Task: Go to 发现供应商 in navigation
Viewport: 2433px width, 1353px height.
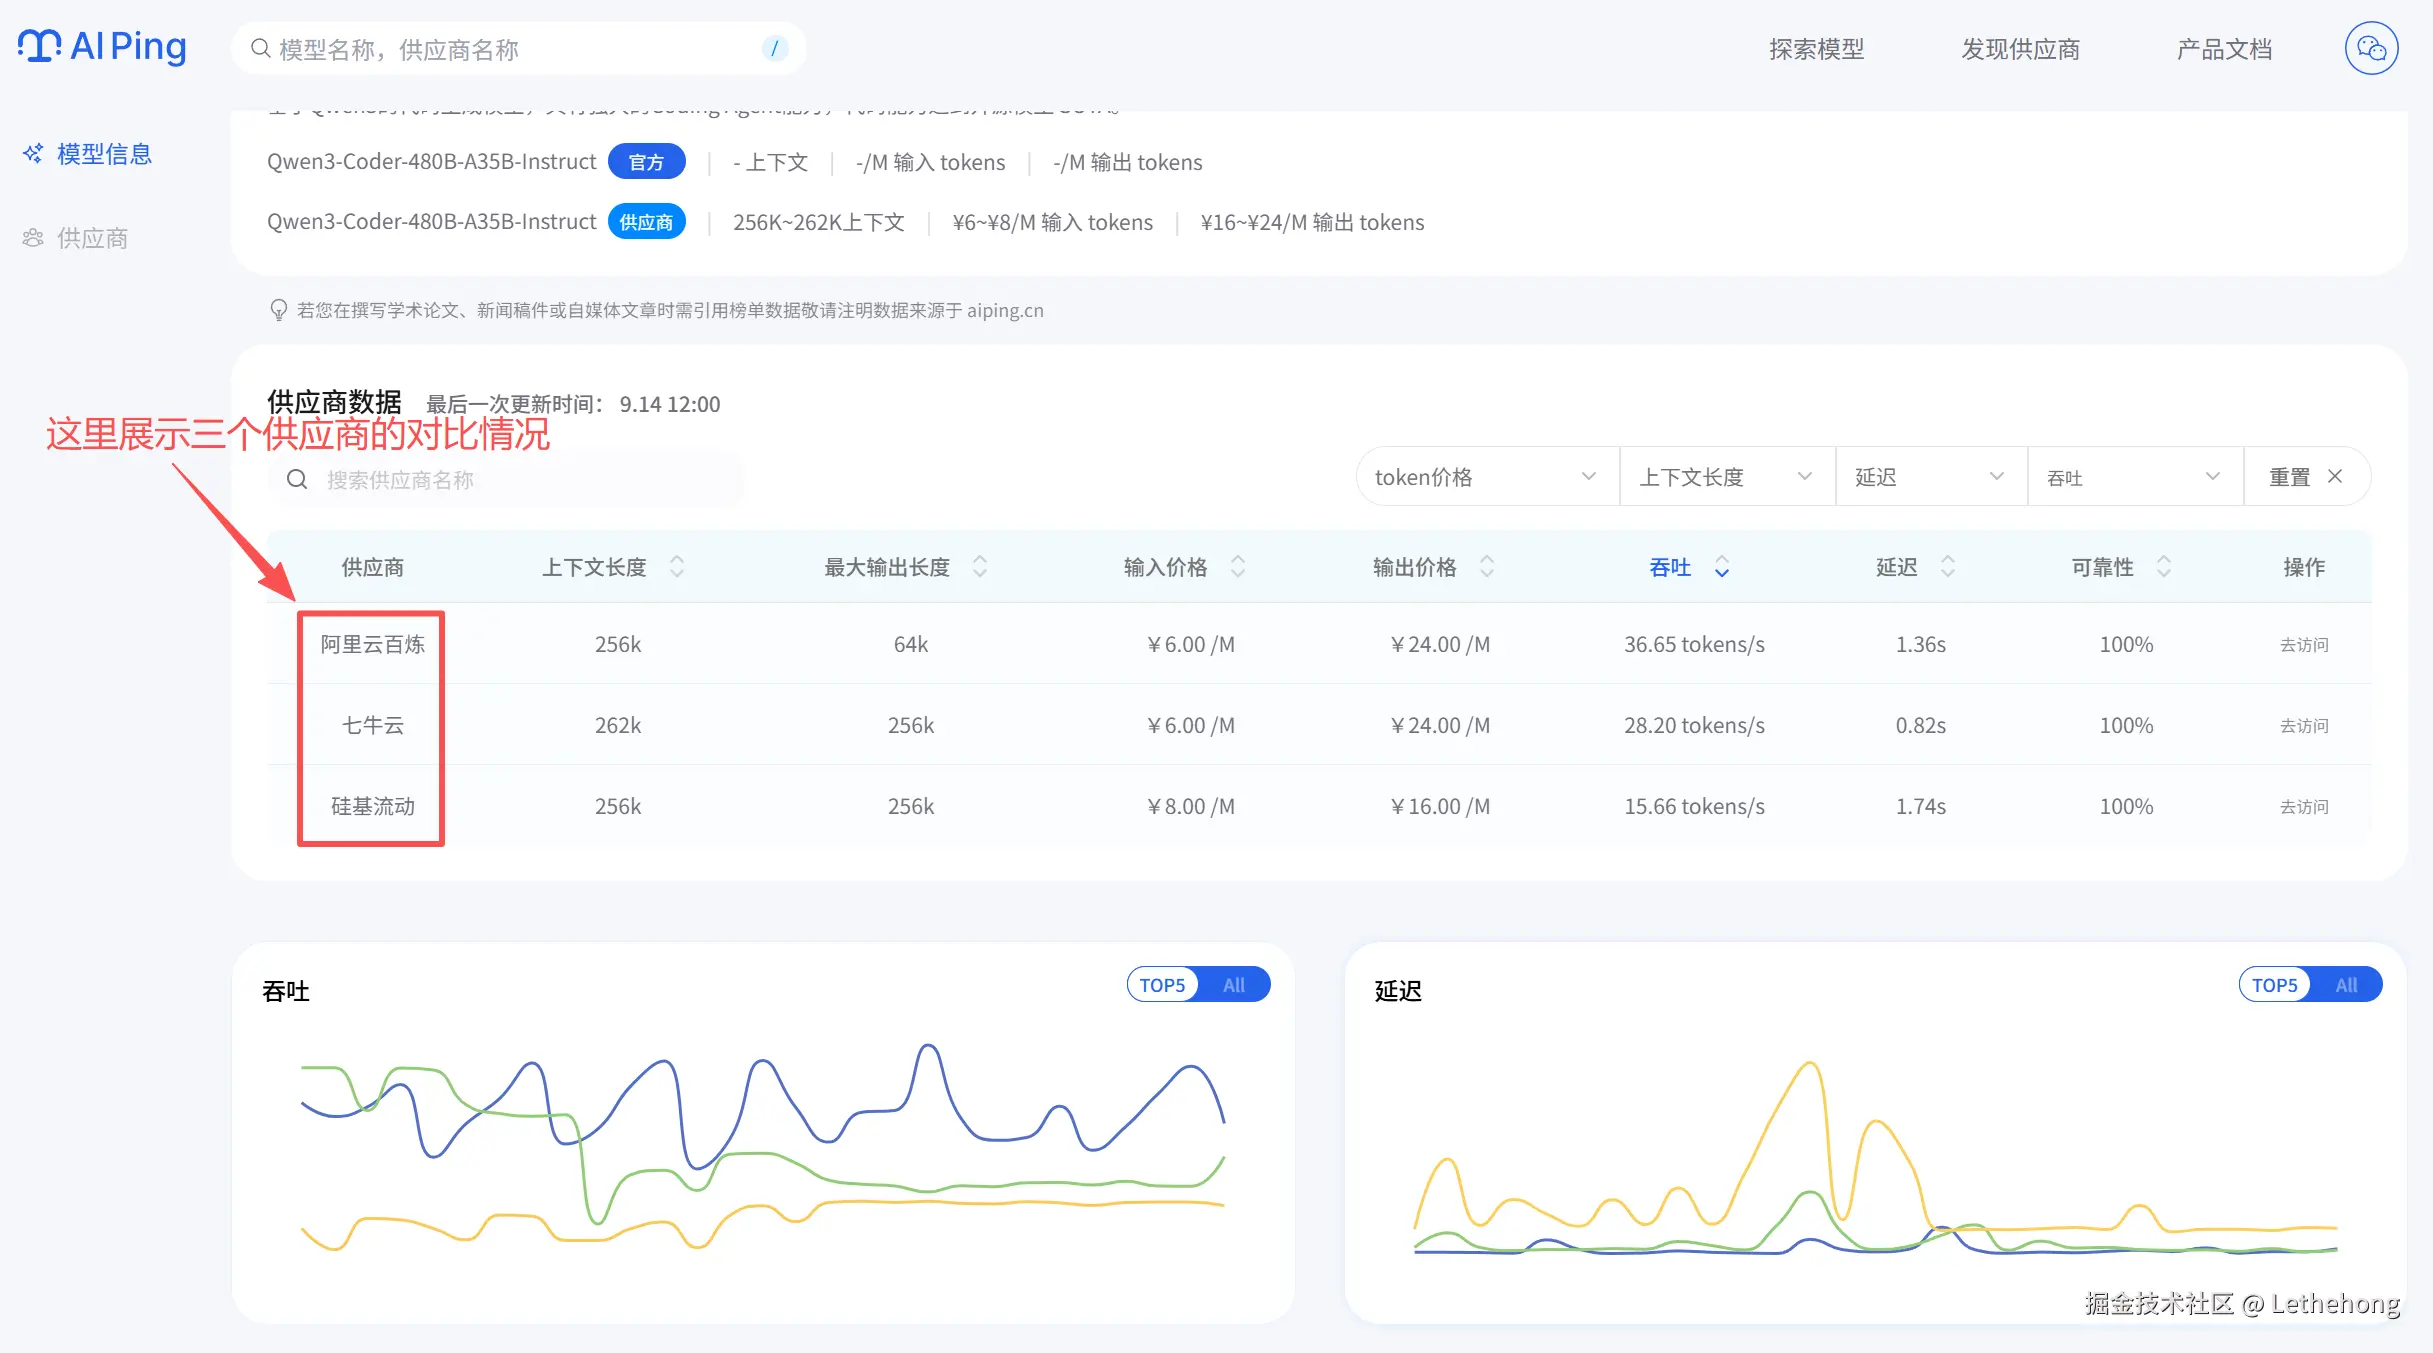Action: point(2020,49)
